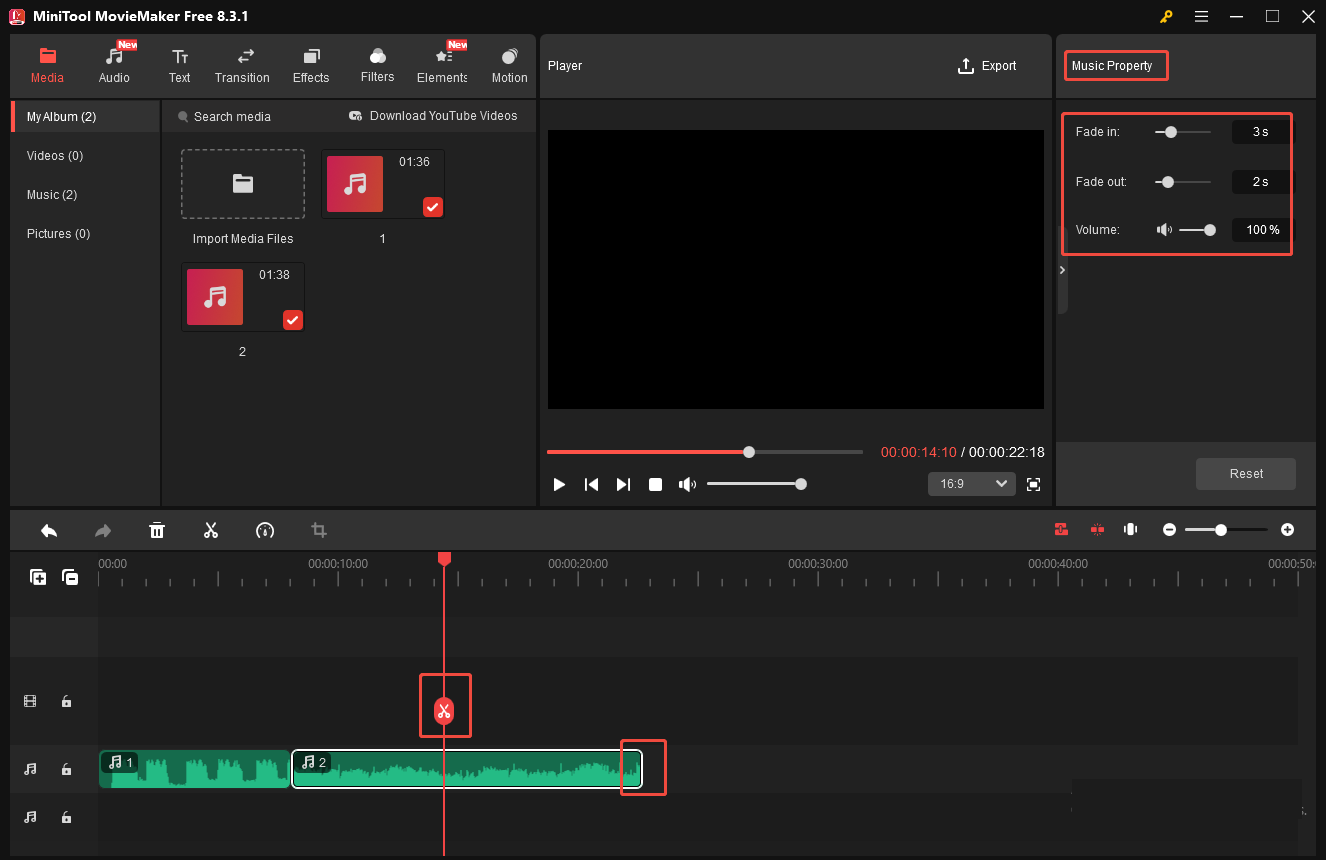Uncheck the selected music file labeled 1
Screen dimensions: 1326x860
click(x=432, y=207)
